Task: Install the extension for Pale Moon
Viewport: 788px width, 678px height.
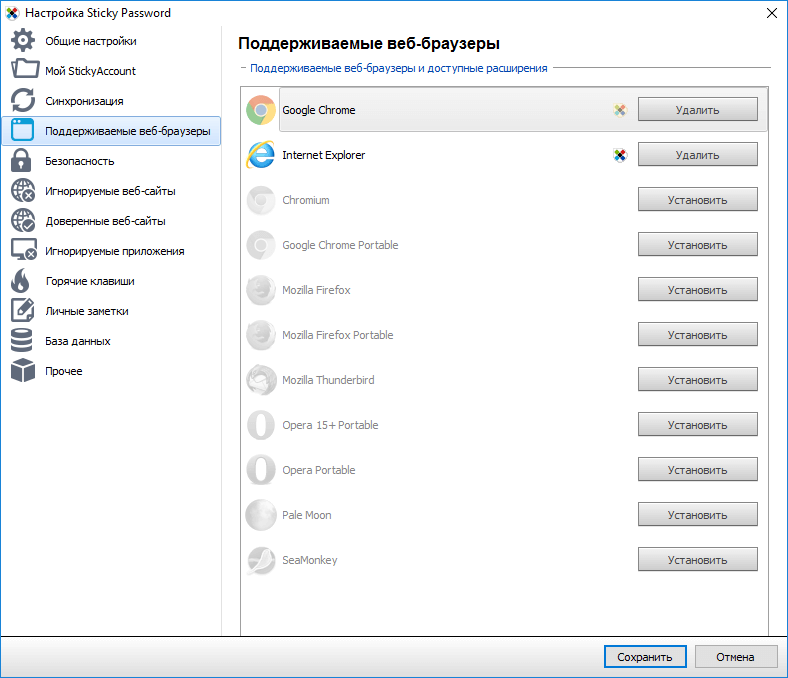Action: tap(697, 515)
